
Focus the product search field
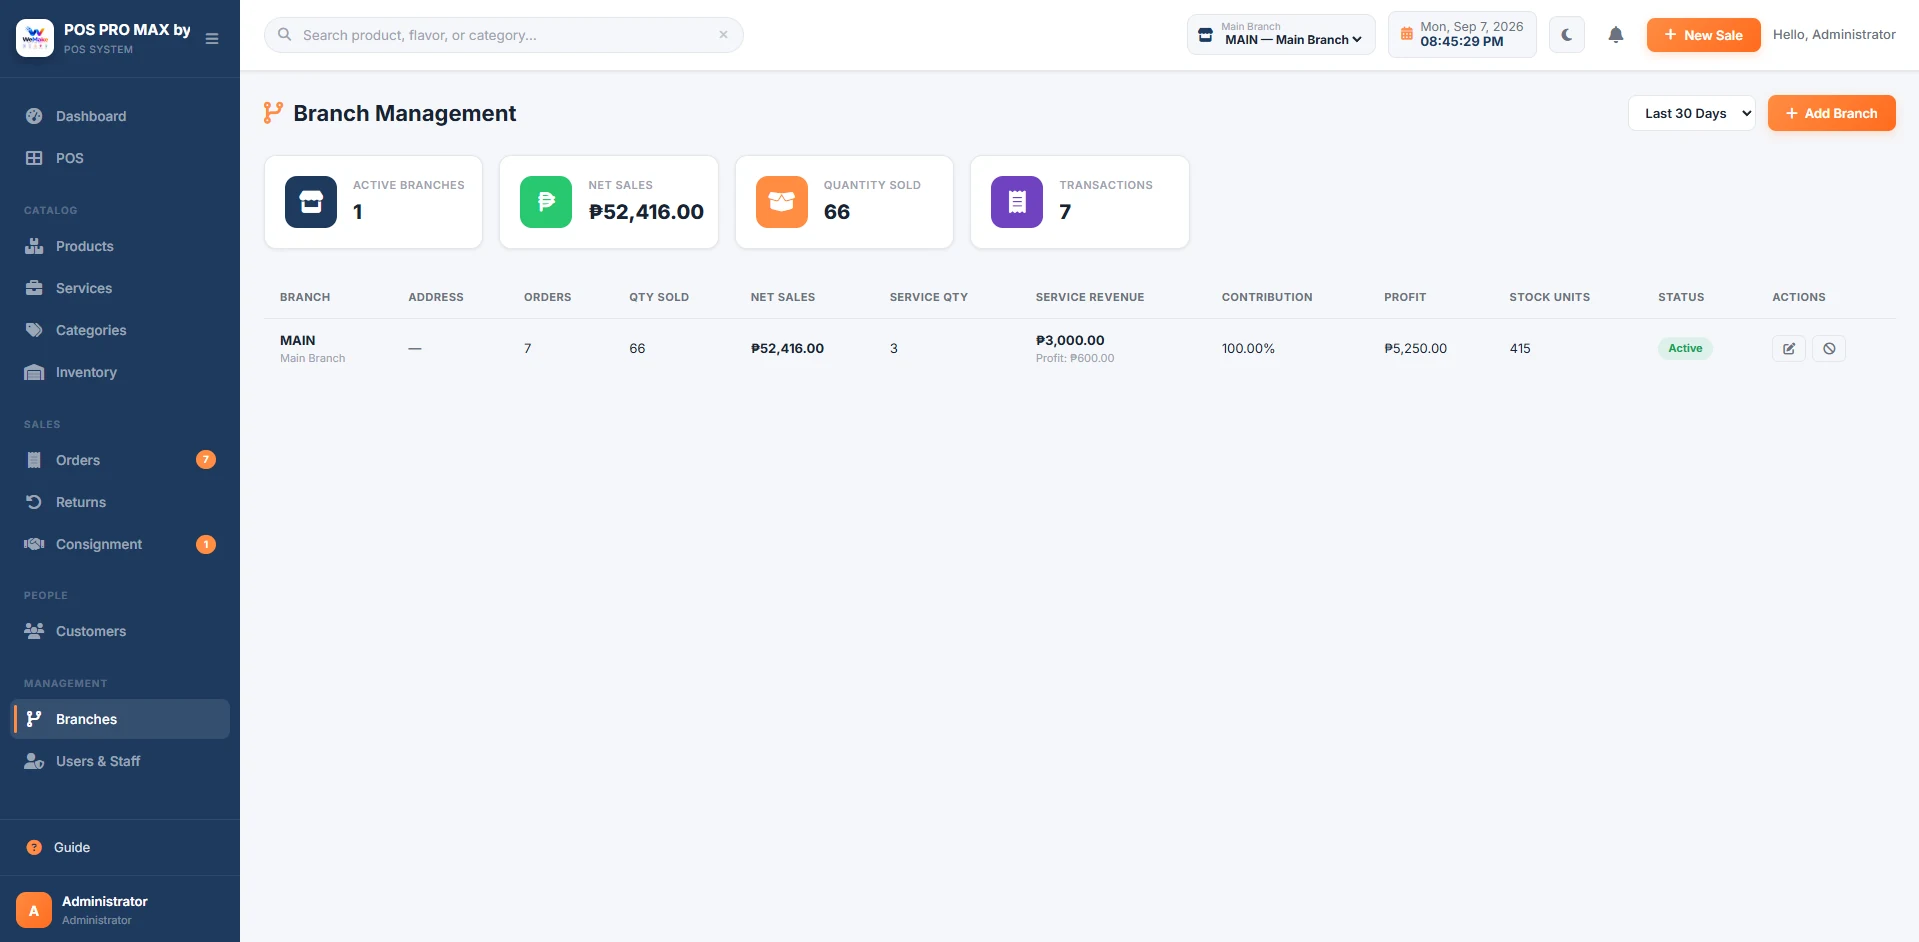[x=504, y=35]
